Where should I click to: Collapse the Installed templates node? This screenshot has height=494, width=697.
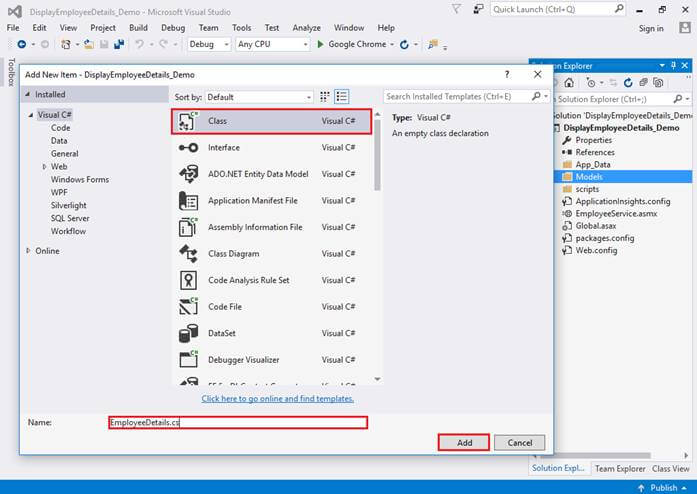coord(28,94)
